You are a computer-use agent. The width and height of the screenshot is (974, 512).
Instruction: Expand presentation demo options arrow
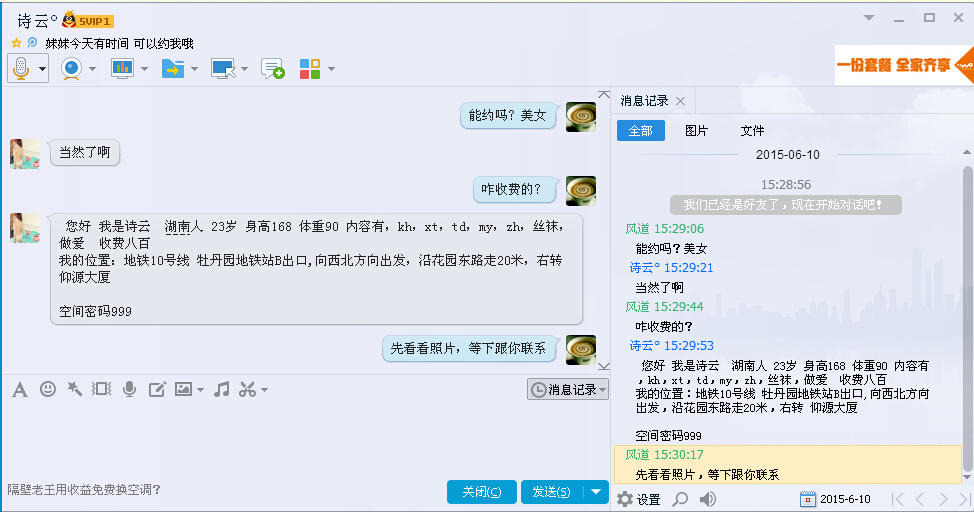click(144, 68)
